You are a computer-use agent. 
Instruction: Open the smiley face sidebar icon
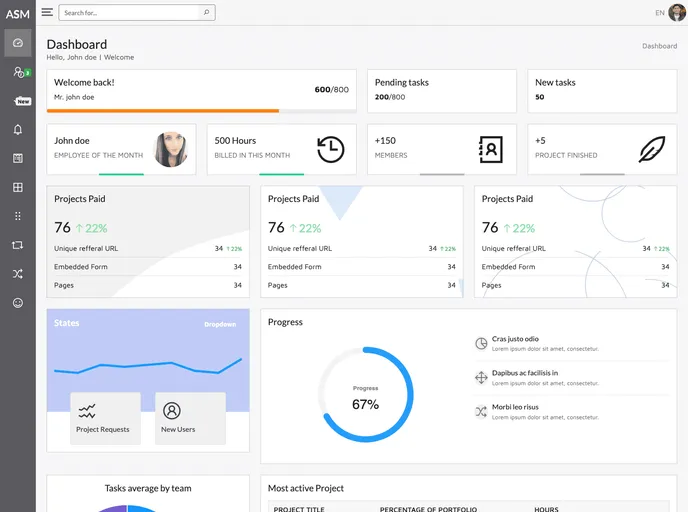[x=18, y=302]
